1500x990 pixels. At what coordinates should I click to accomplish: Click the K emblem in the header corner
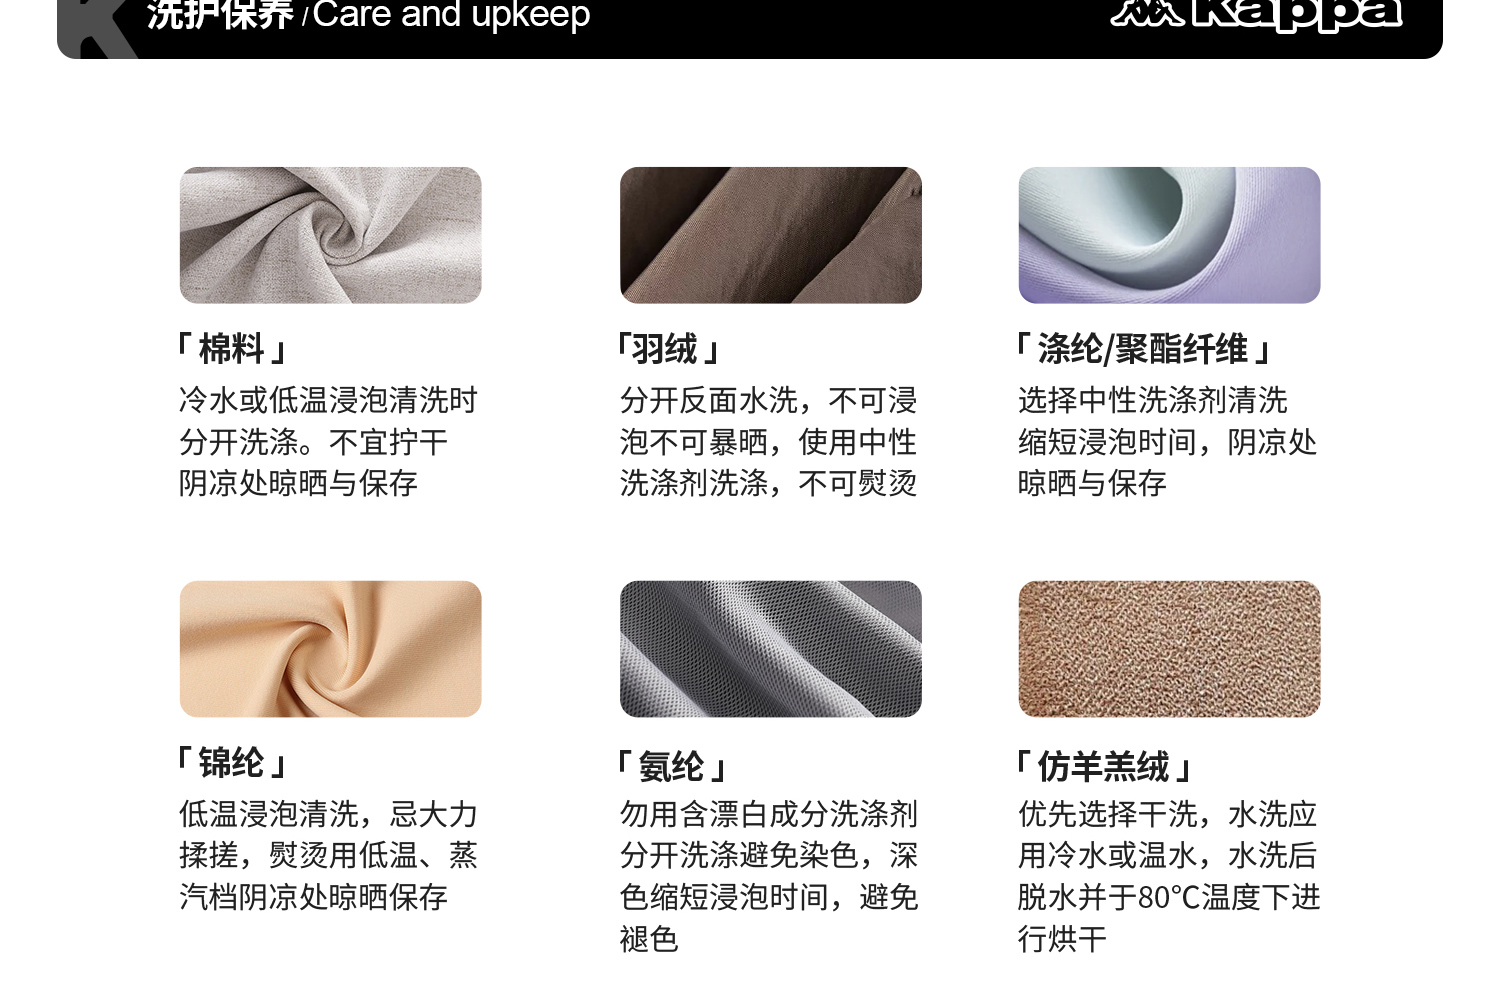click(99, 28)
